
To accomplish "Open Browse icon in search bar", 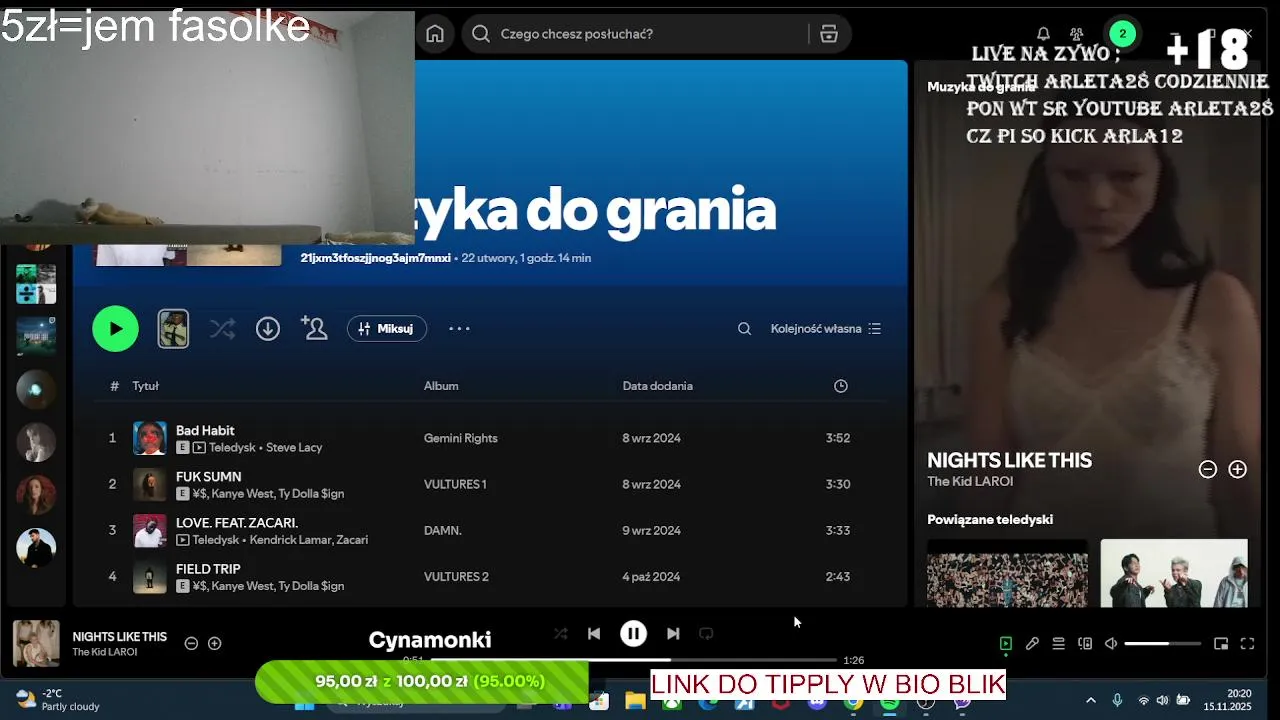I will coord(829,34).
